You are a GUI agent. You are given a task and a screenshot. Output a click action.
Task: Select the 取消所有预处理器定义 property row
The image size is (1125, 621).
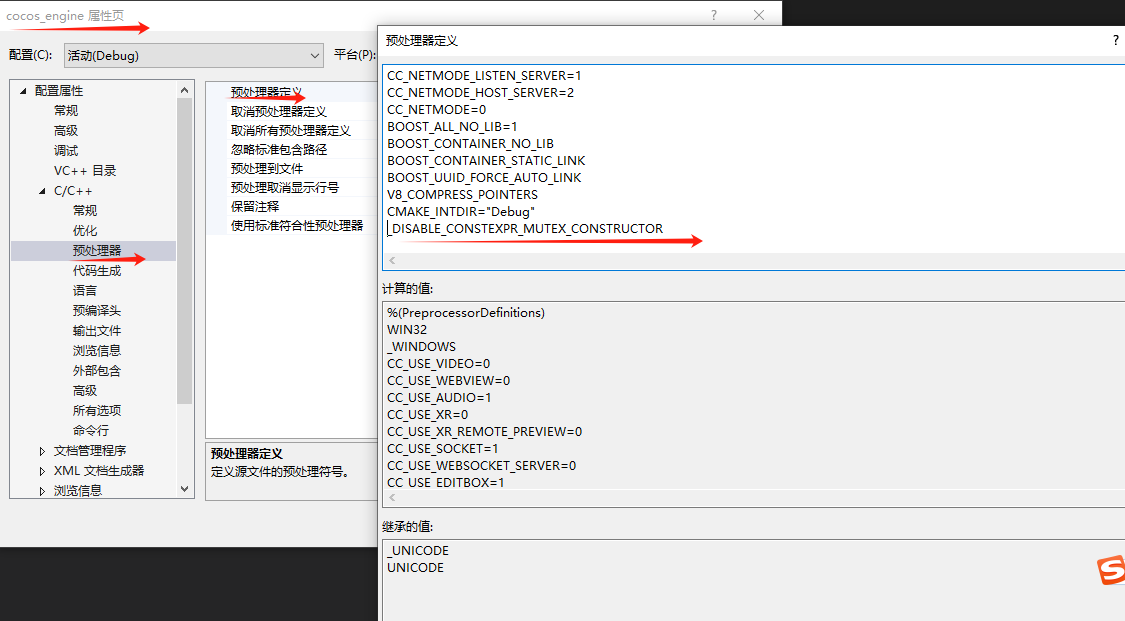pyautogui.click(x=291, y=131)
